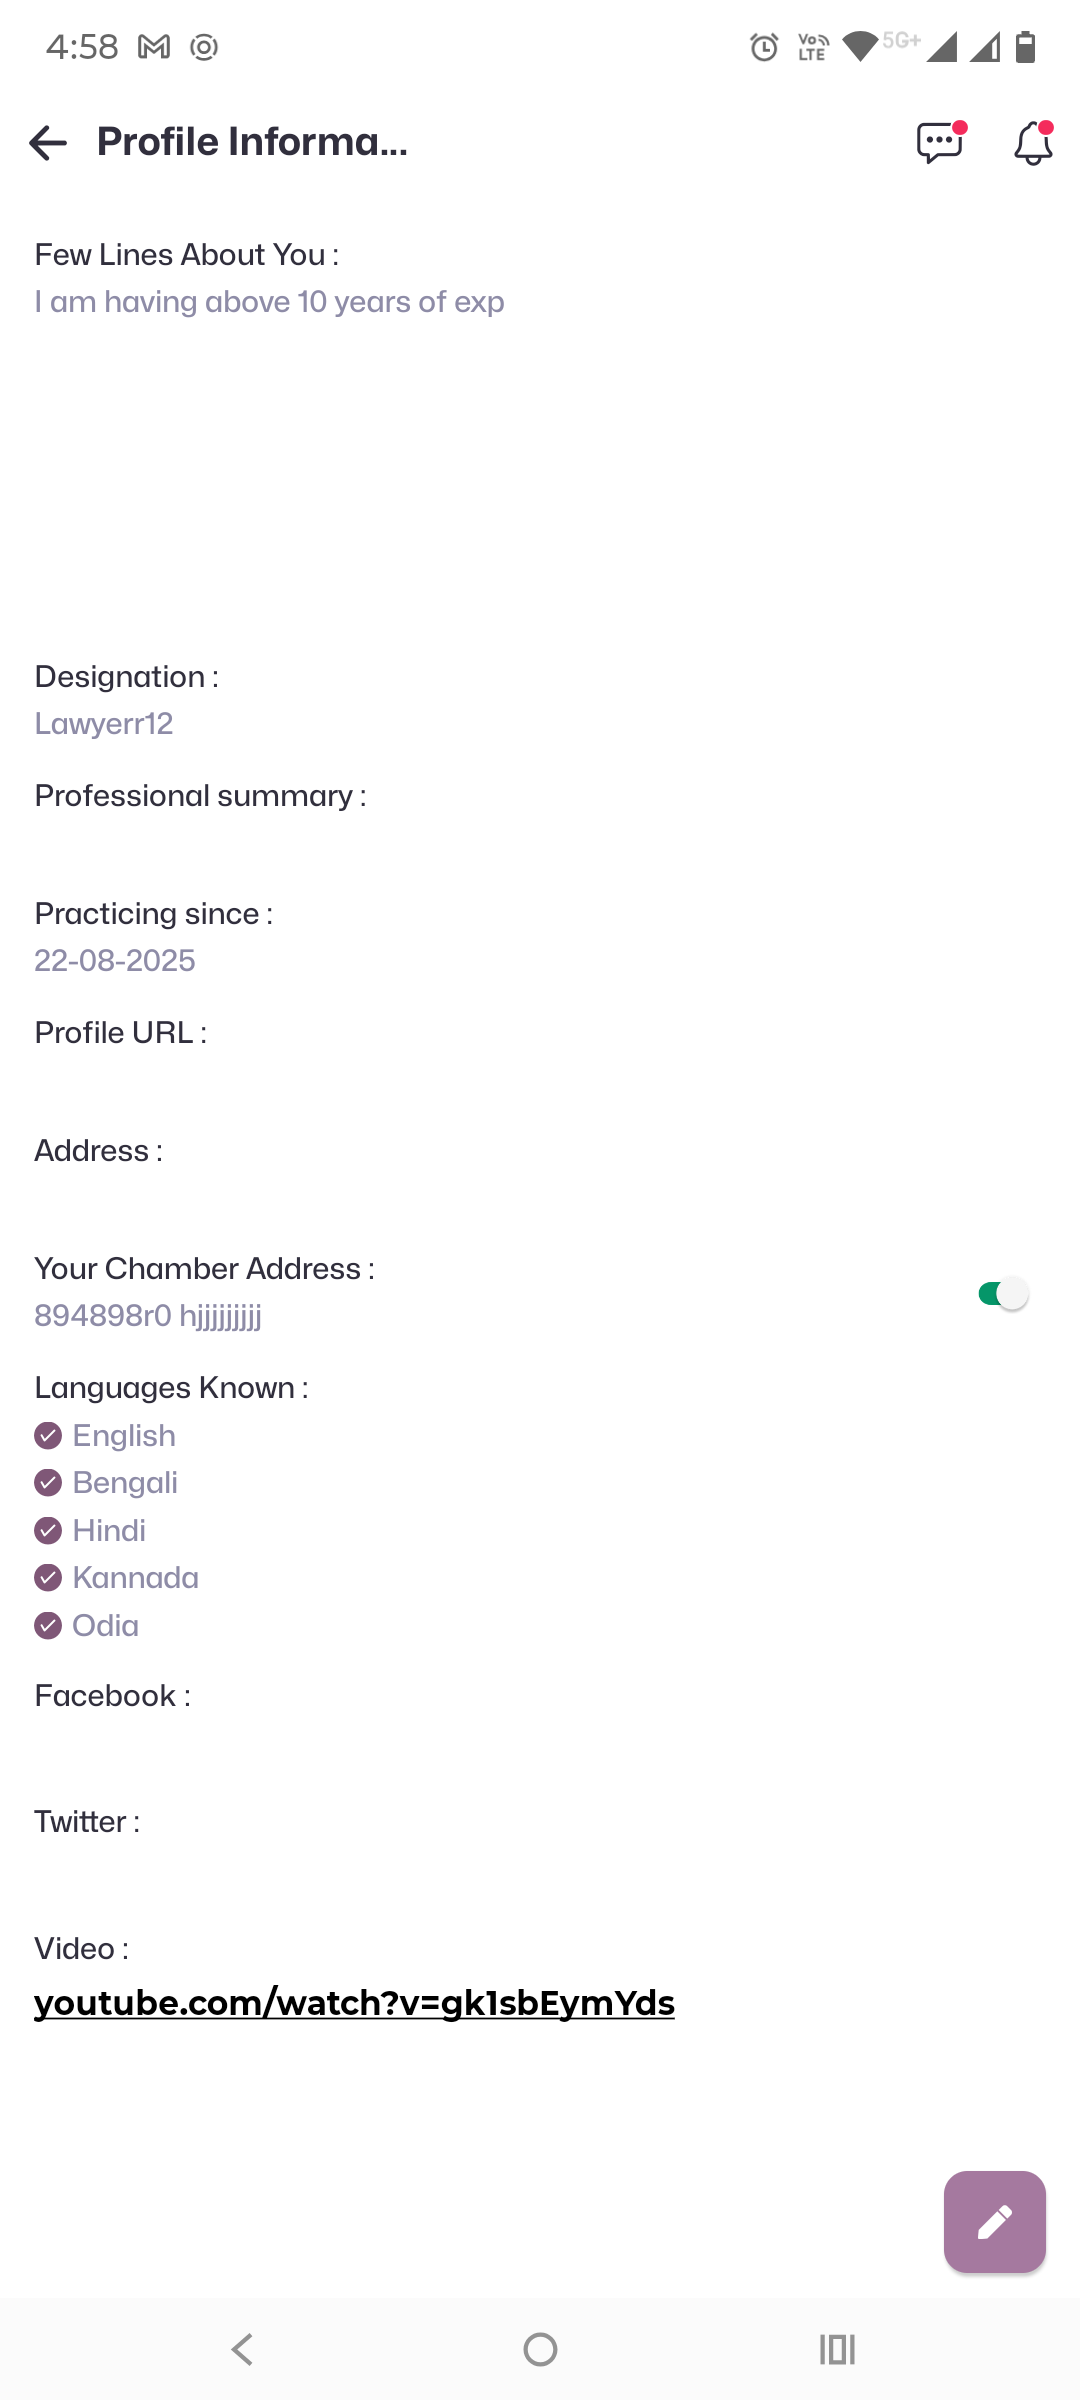
Task: Tap the Lawyerr12 designation text
Action: 104,724
